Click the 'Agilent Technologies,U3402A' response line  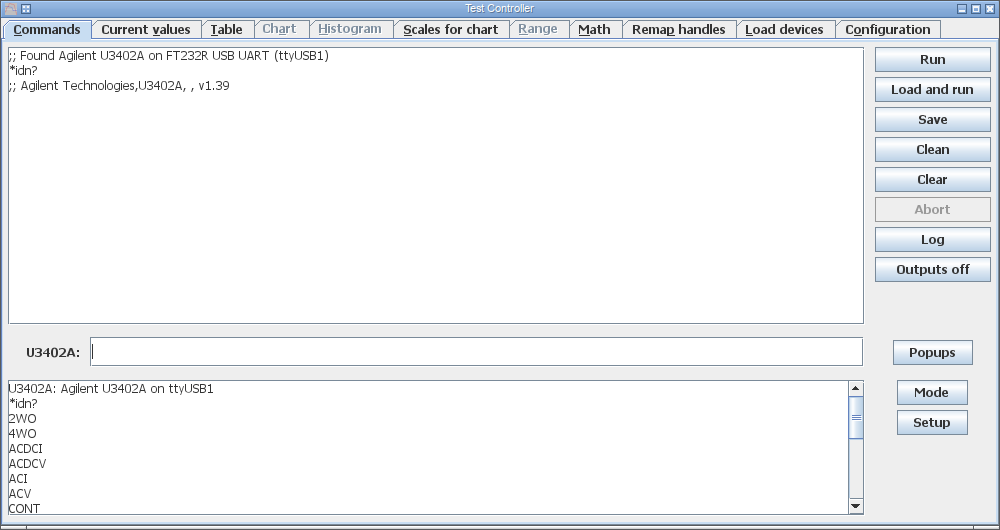[119, 85]
